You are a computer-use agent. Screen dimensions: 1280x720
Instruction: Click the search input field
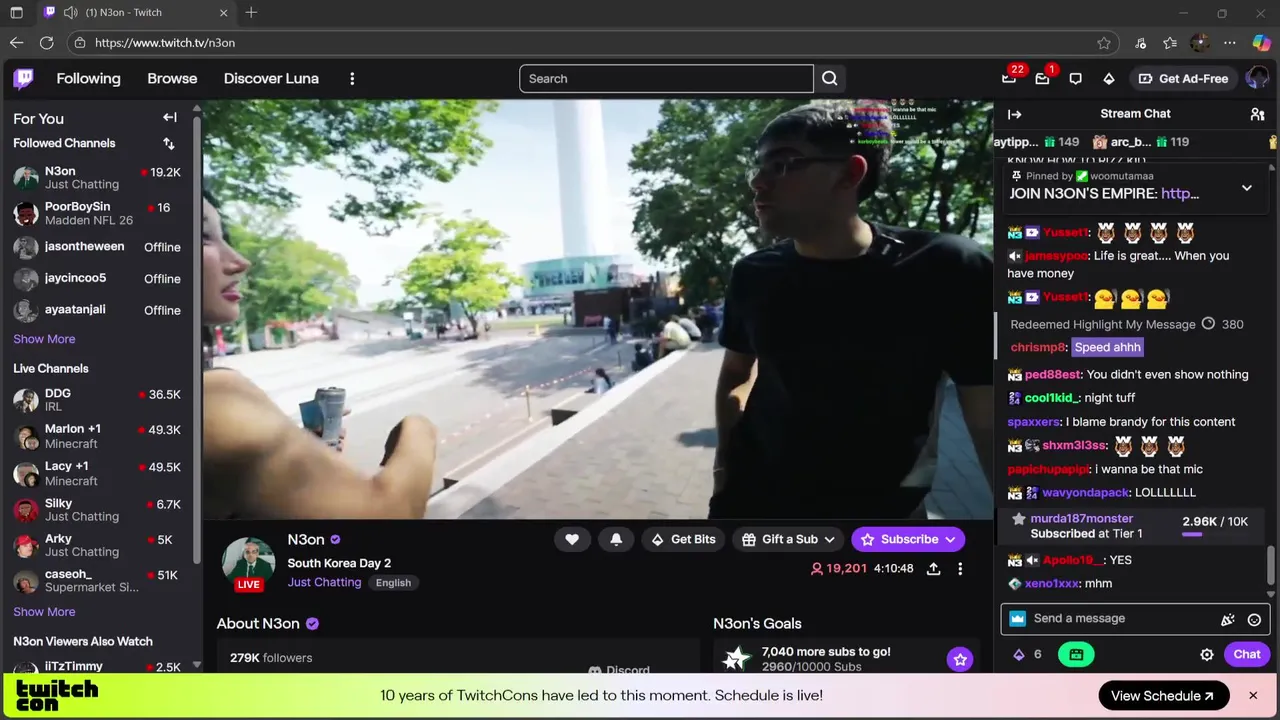point(666,78)
